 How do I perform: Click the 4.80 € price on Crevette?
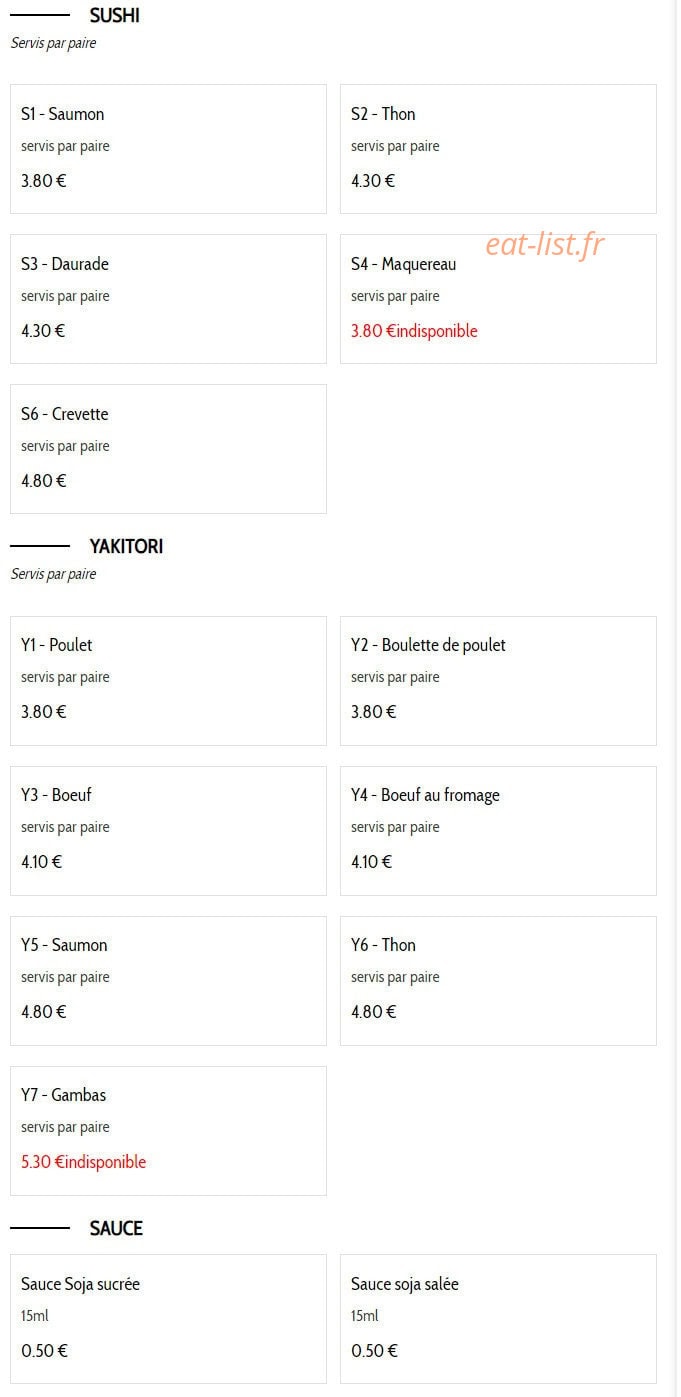(x=43, y=481)
